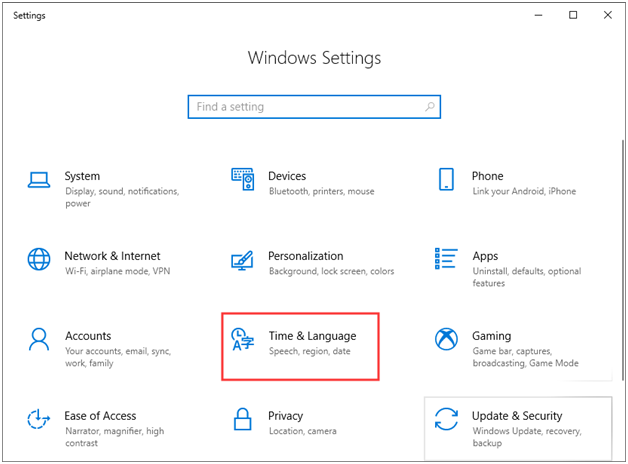628x464 pixels.
Task: Click the 'Bluetooth, printers, mouse' description
Action: [322, 191]
